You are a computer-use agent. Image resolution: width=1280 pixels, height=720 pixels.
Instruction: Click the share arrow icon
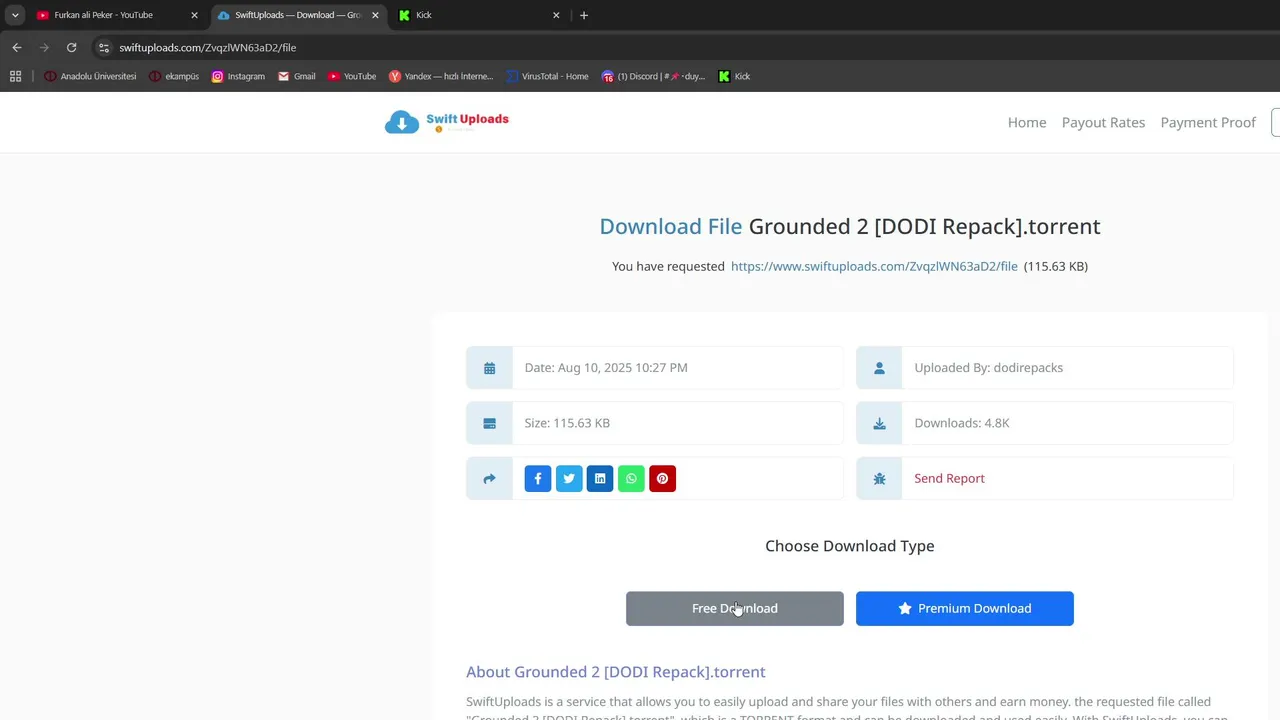[x=489, y=479]
